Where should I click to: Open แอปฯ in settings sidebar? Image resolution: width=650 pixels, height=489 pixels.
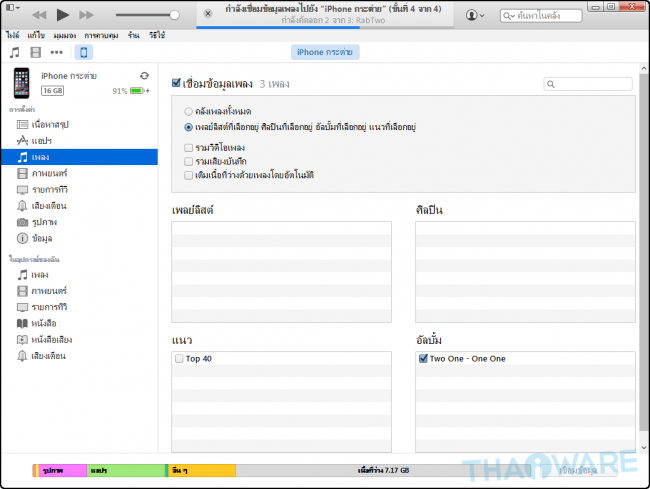34,141
